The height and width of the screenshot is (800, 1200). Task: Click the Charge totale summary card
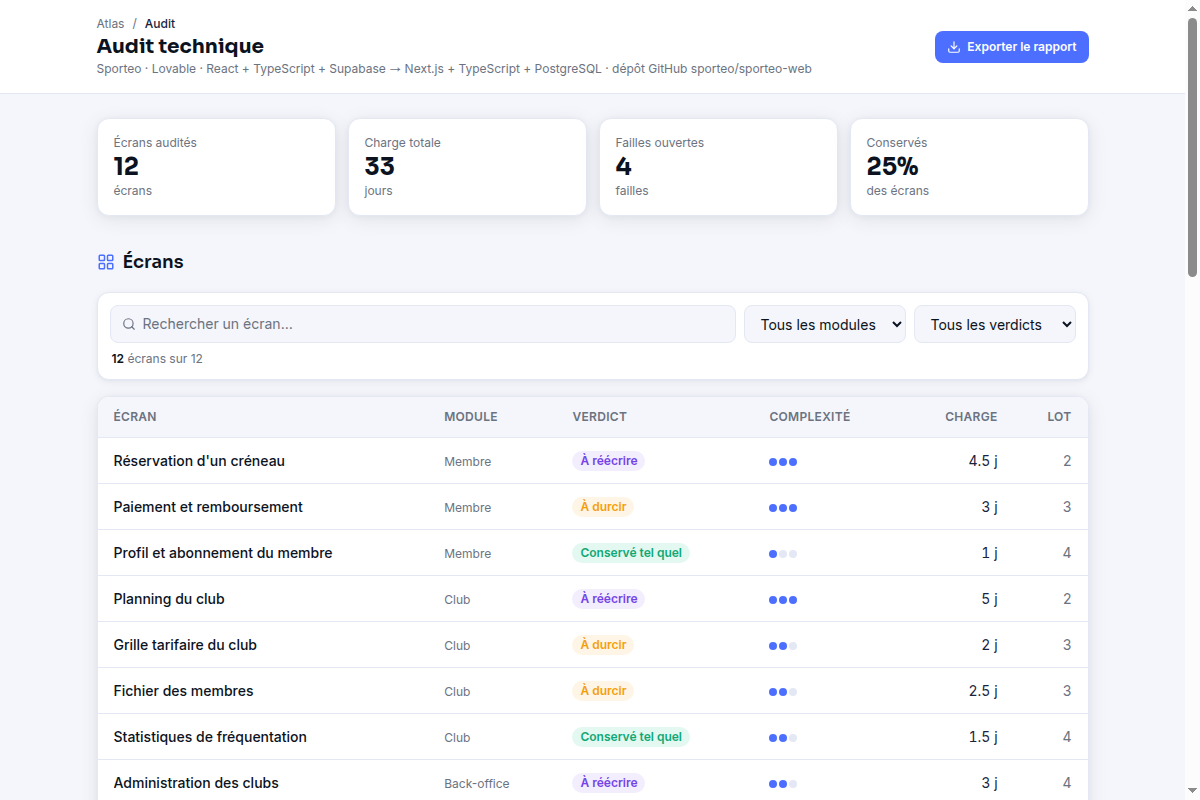pos(467,167)
